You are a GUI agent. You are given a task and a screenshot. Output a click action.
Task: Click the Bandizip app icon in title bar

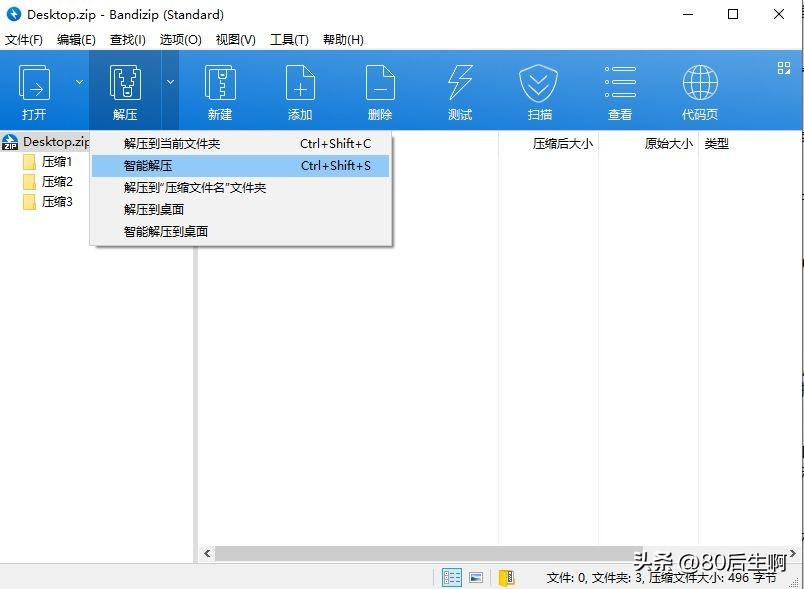(x=14, y=14)
